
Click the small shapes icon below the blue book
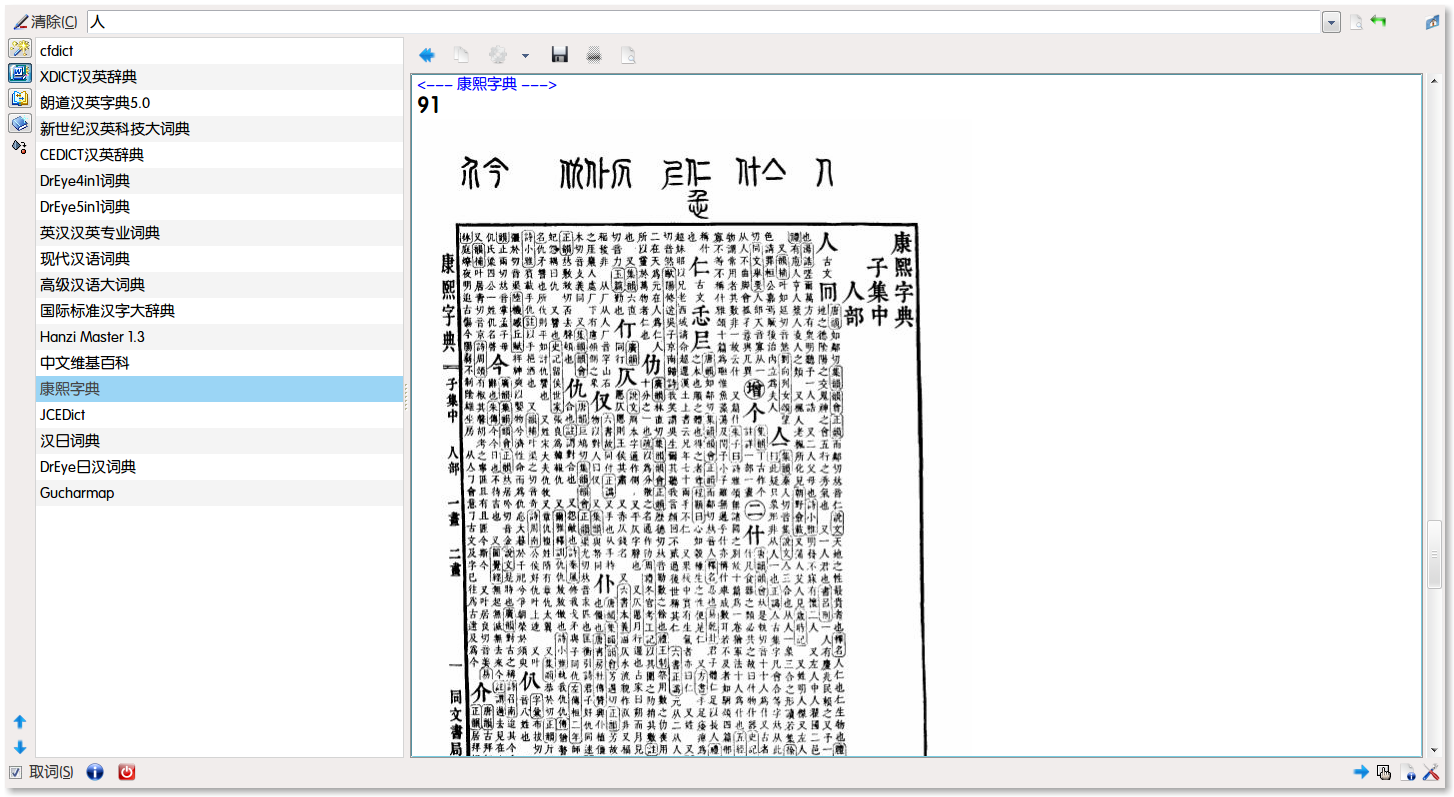tap(19, 146)
